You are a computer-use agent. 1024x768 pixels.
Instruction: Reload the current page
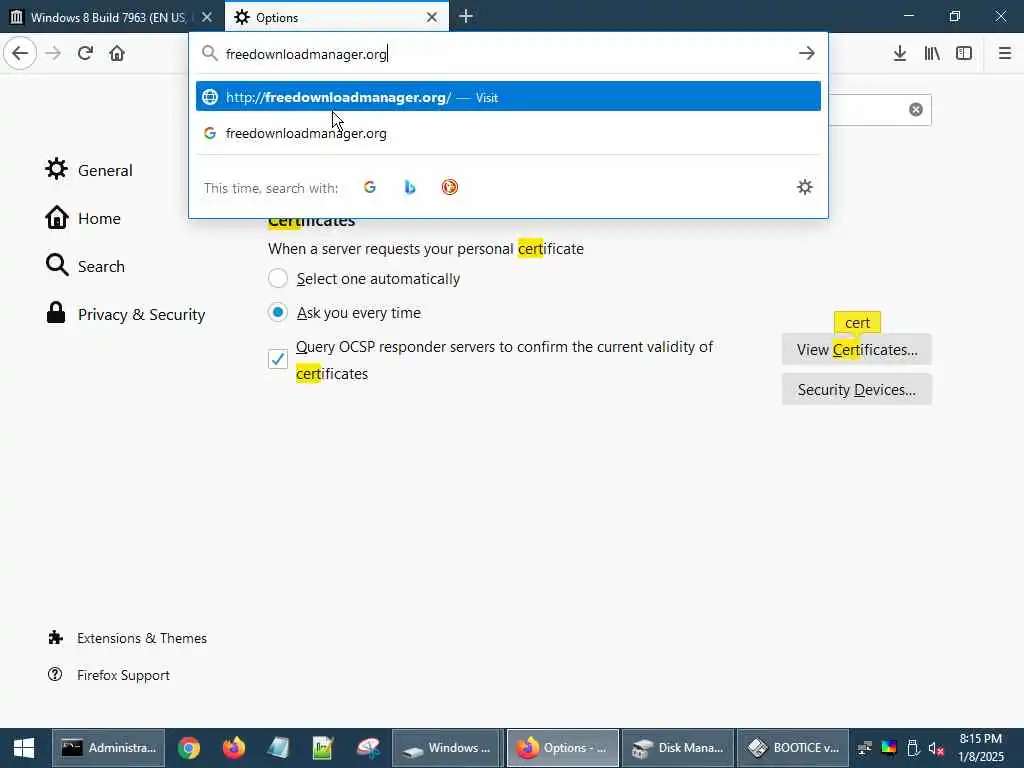85,53
